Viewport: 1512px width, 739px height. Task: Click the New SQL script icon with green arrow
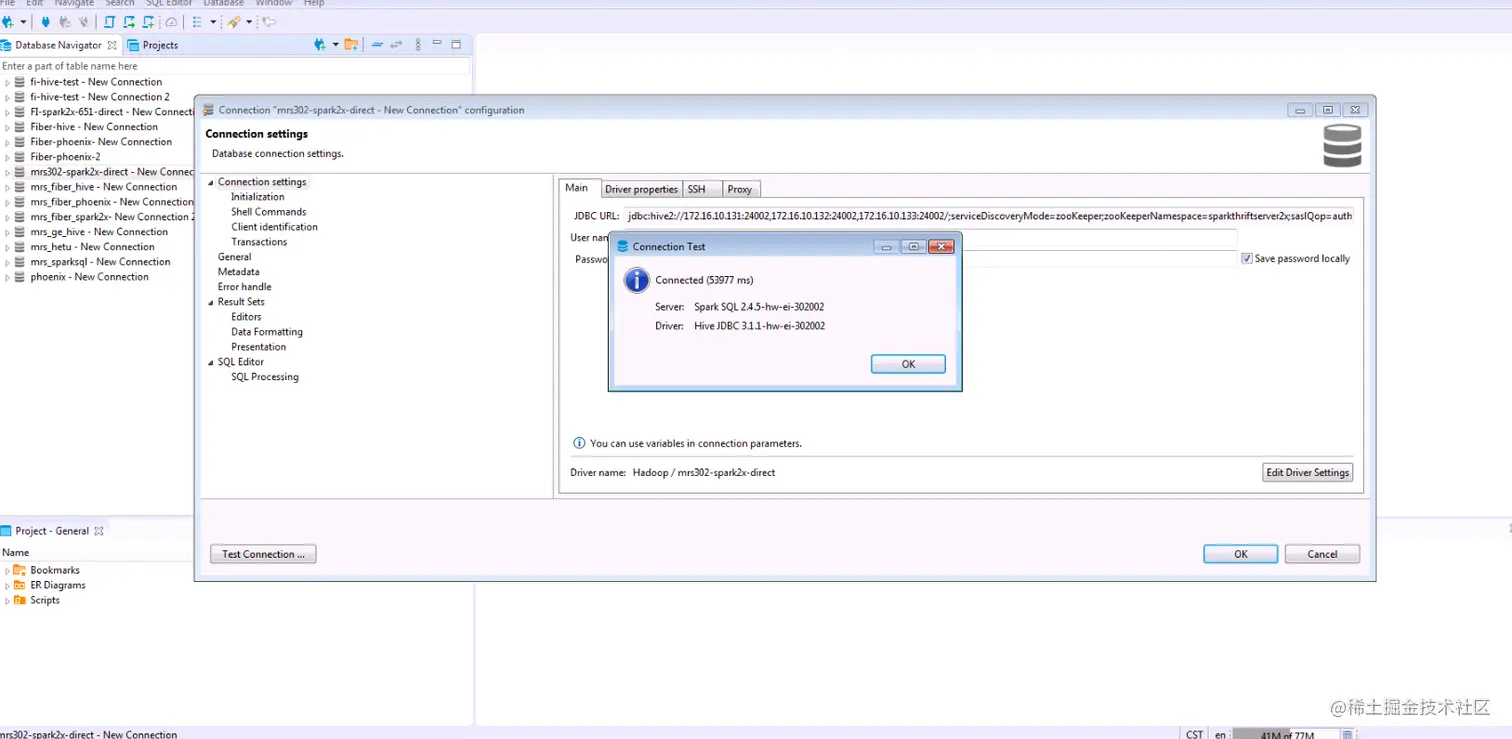tap(129, 22)
